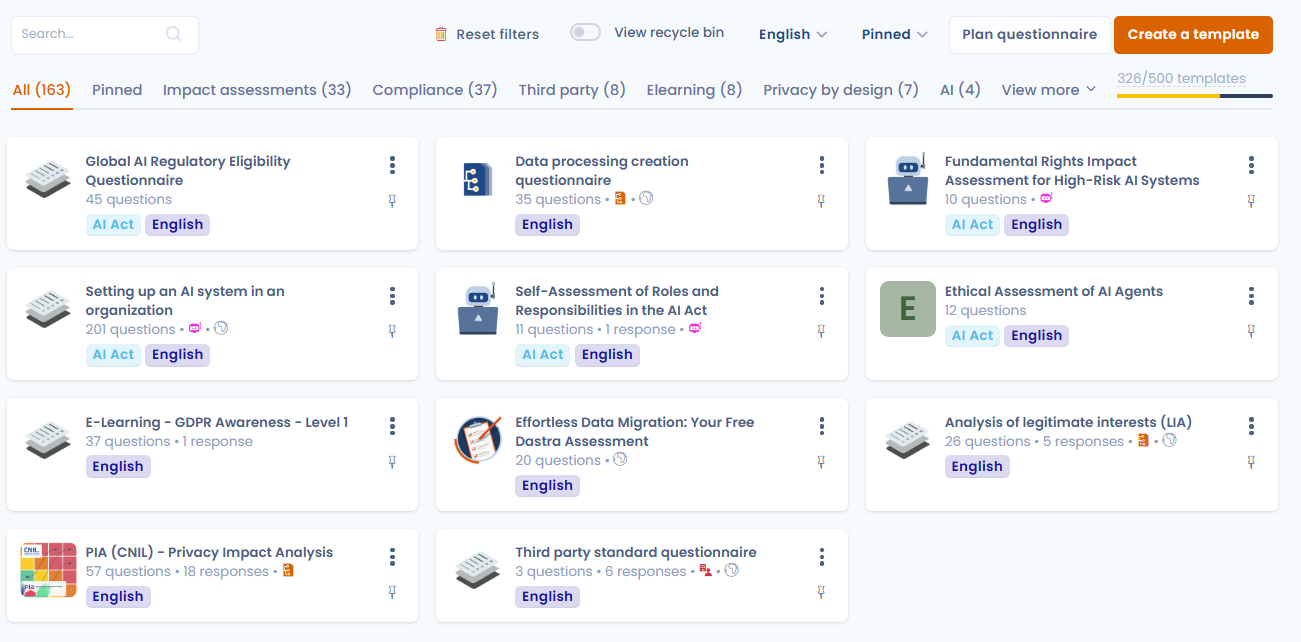Open the English language dropdown
Image resolution: width=1301 pixels, height=642 pixels.
pyautogui.click(x=793, y=34)
